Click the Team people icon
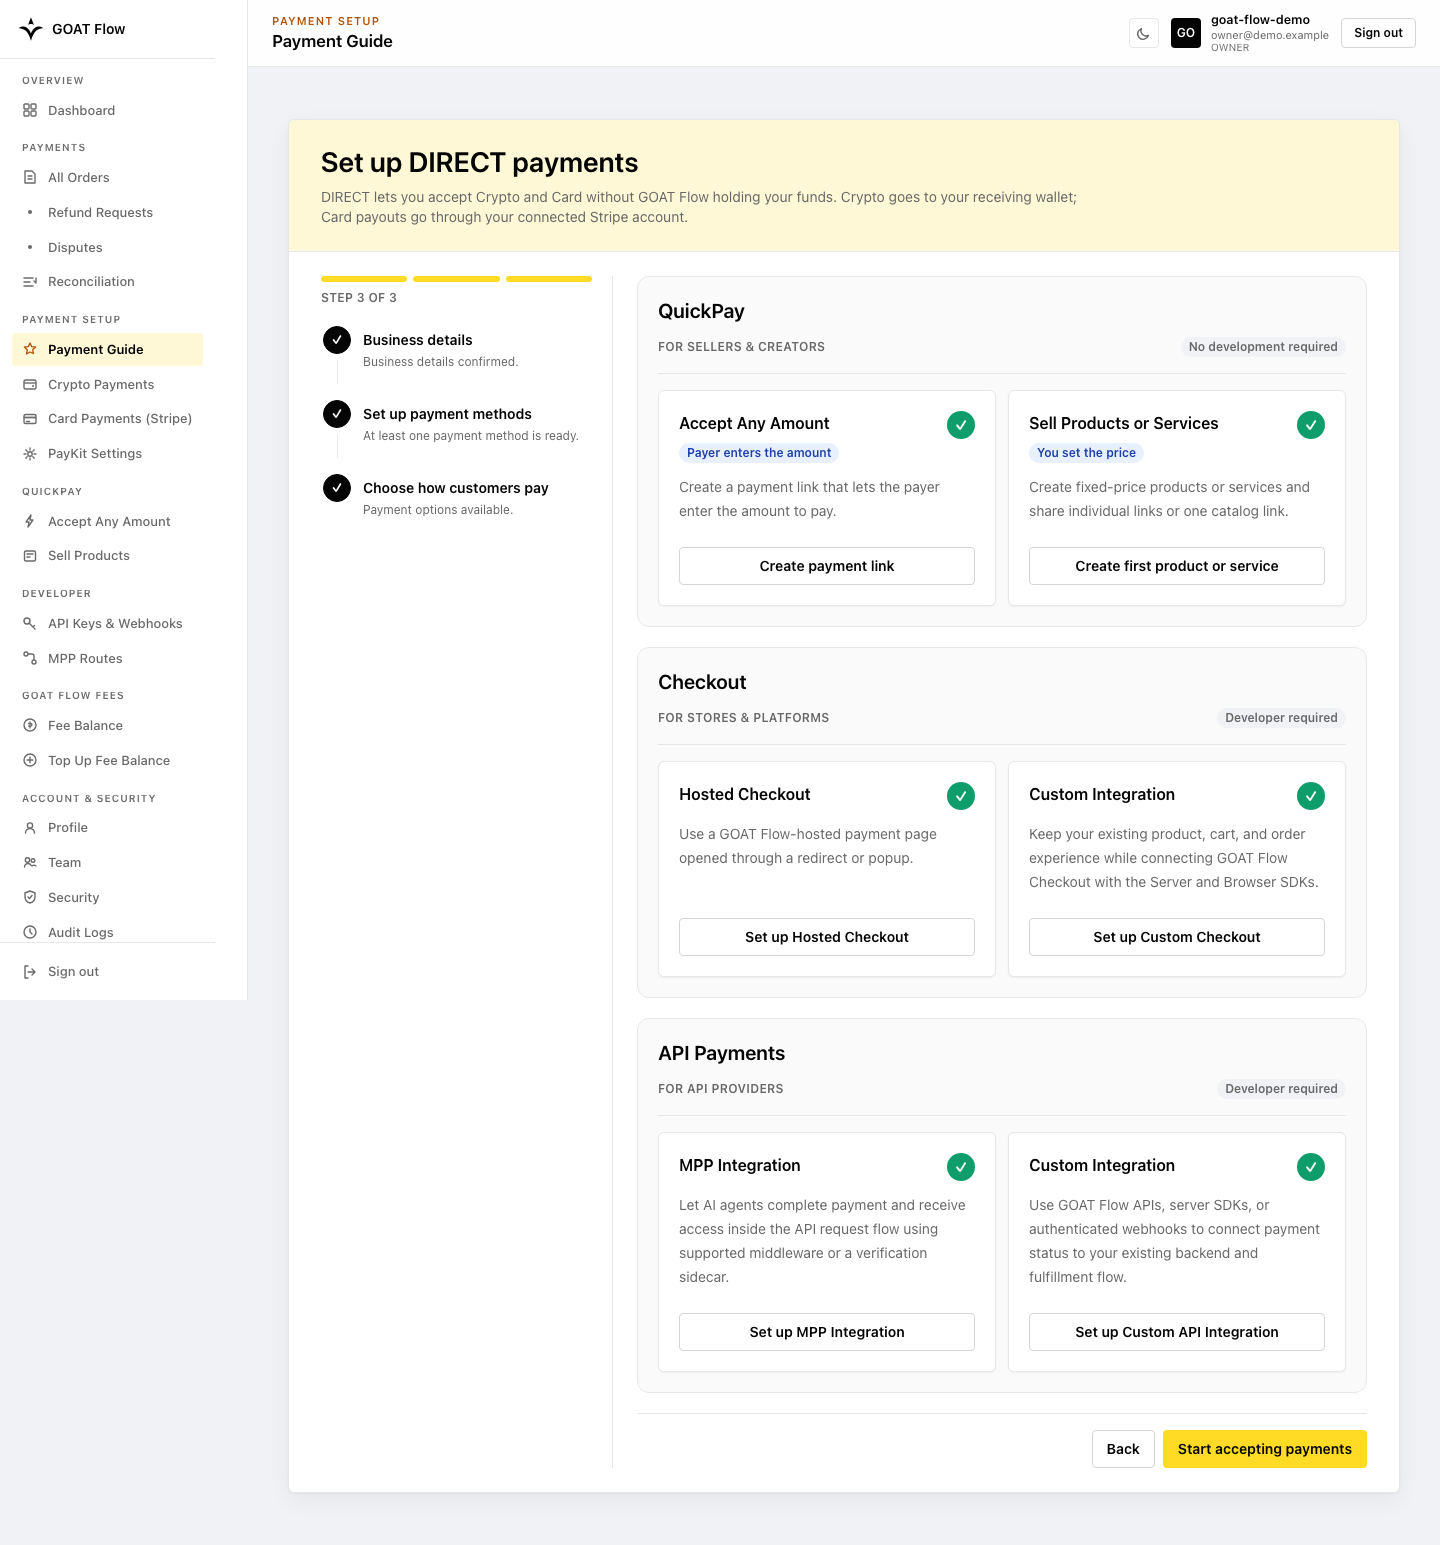The width and height of the screenshot is (1440, 1545). coord(30,863)
